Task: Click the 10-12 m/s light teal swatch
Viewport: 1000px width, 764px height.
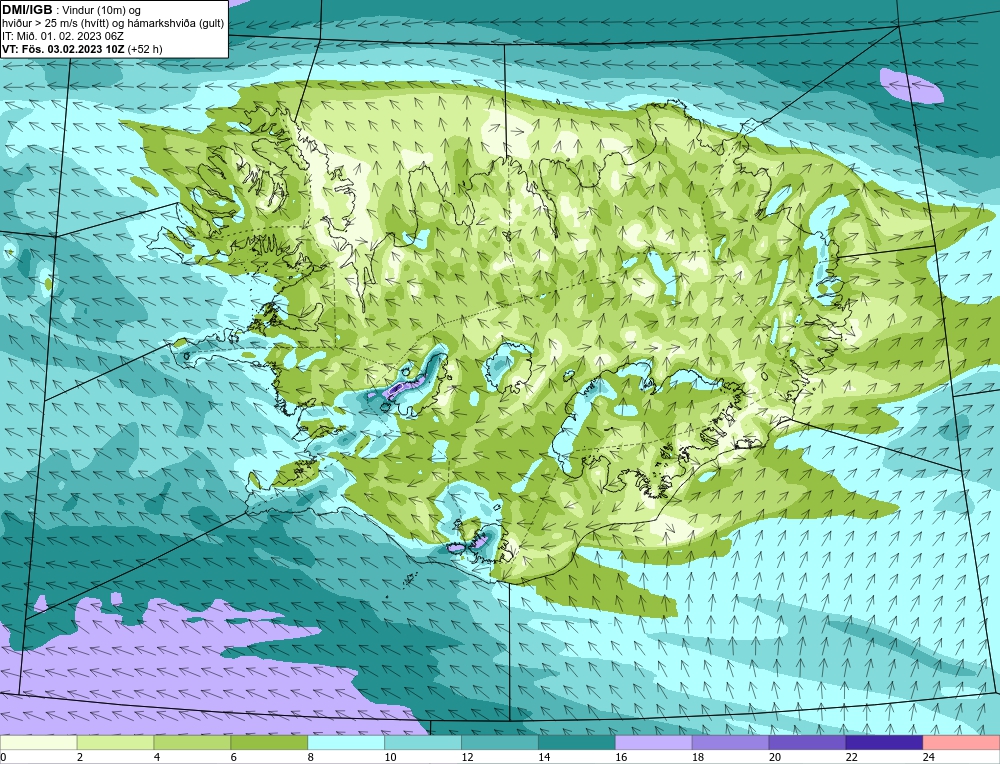Action: point(423,743)
